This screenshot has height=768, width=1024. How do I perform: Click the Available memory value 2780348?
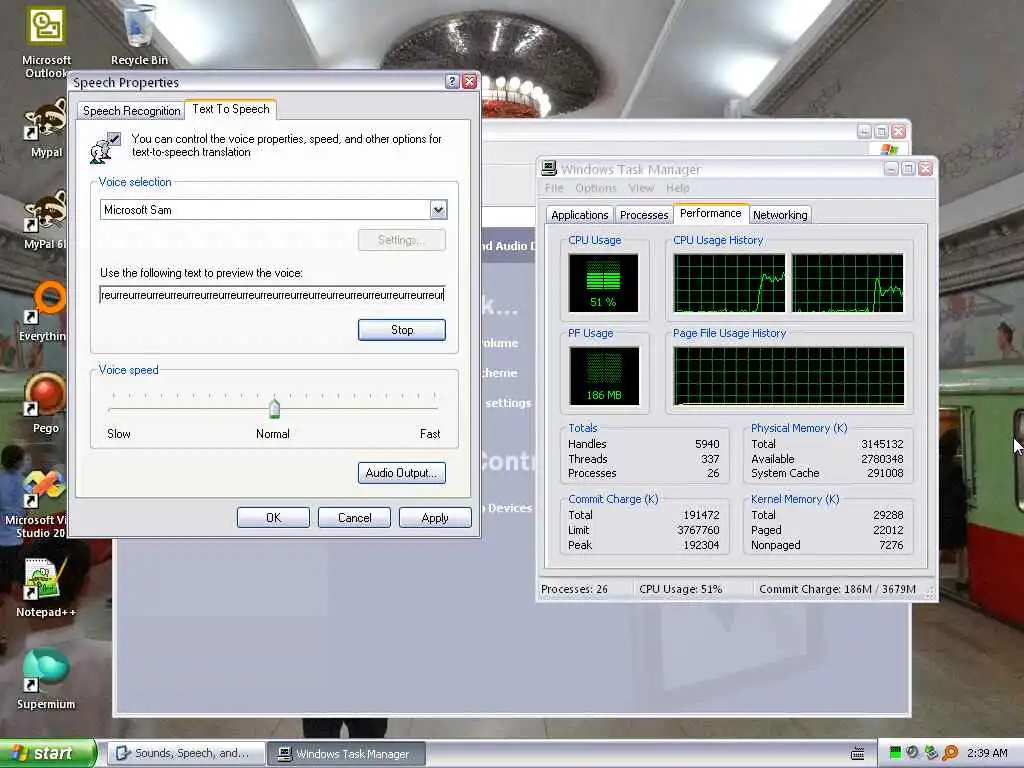882,459
